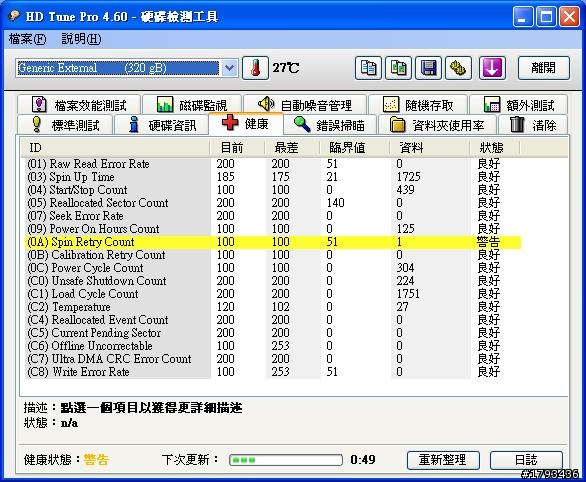
Task: Click the 警告 status in Spin Retry row
Action: click(x=488, y=242)
